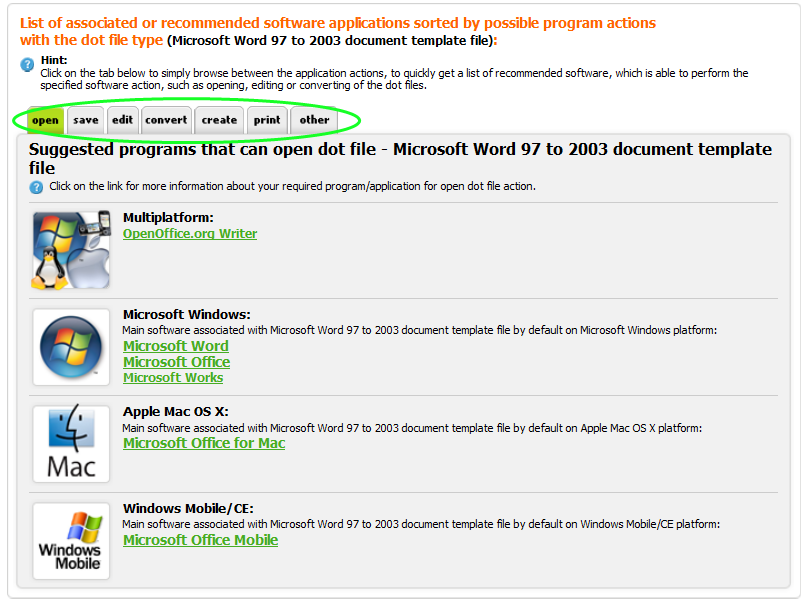The image size is (805, 601).
Task: Open the other tab
Action: tap(314, 120)
